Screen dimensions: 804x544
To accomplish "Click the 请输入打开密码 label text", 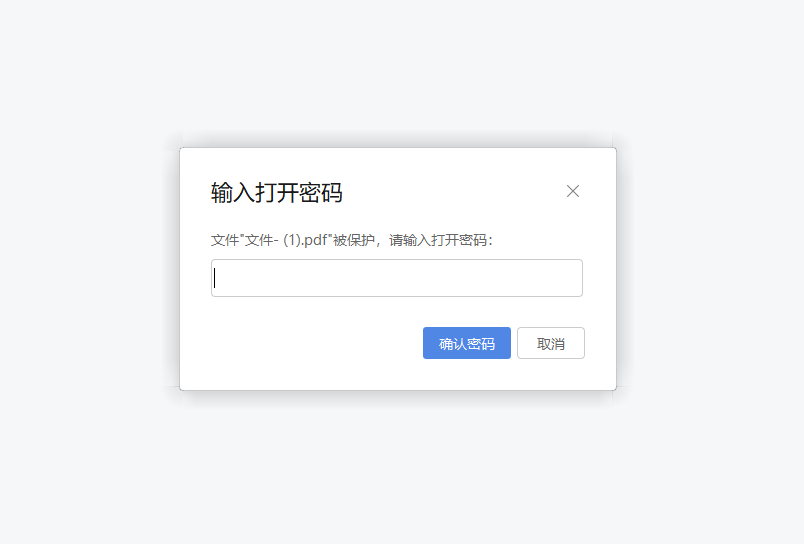I will tap(440, 240).
